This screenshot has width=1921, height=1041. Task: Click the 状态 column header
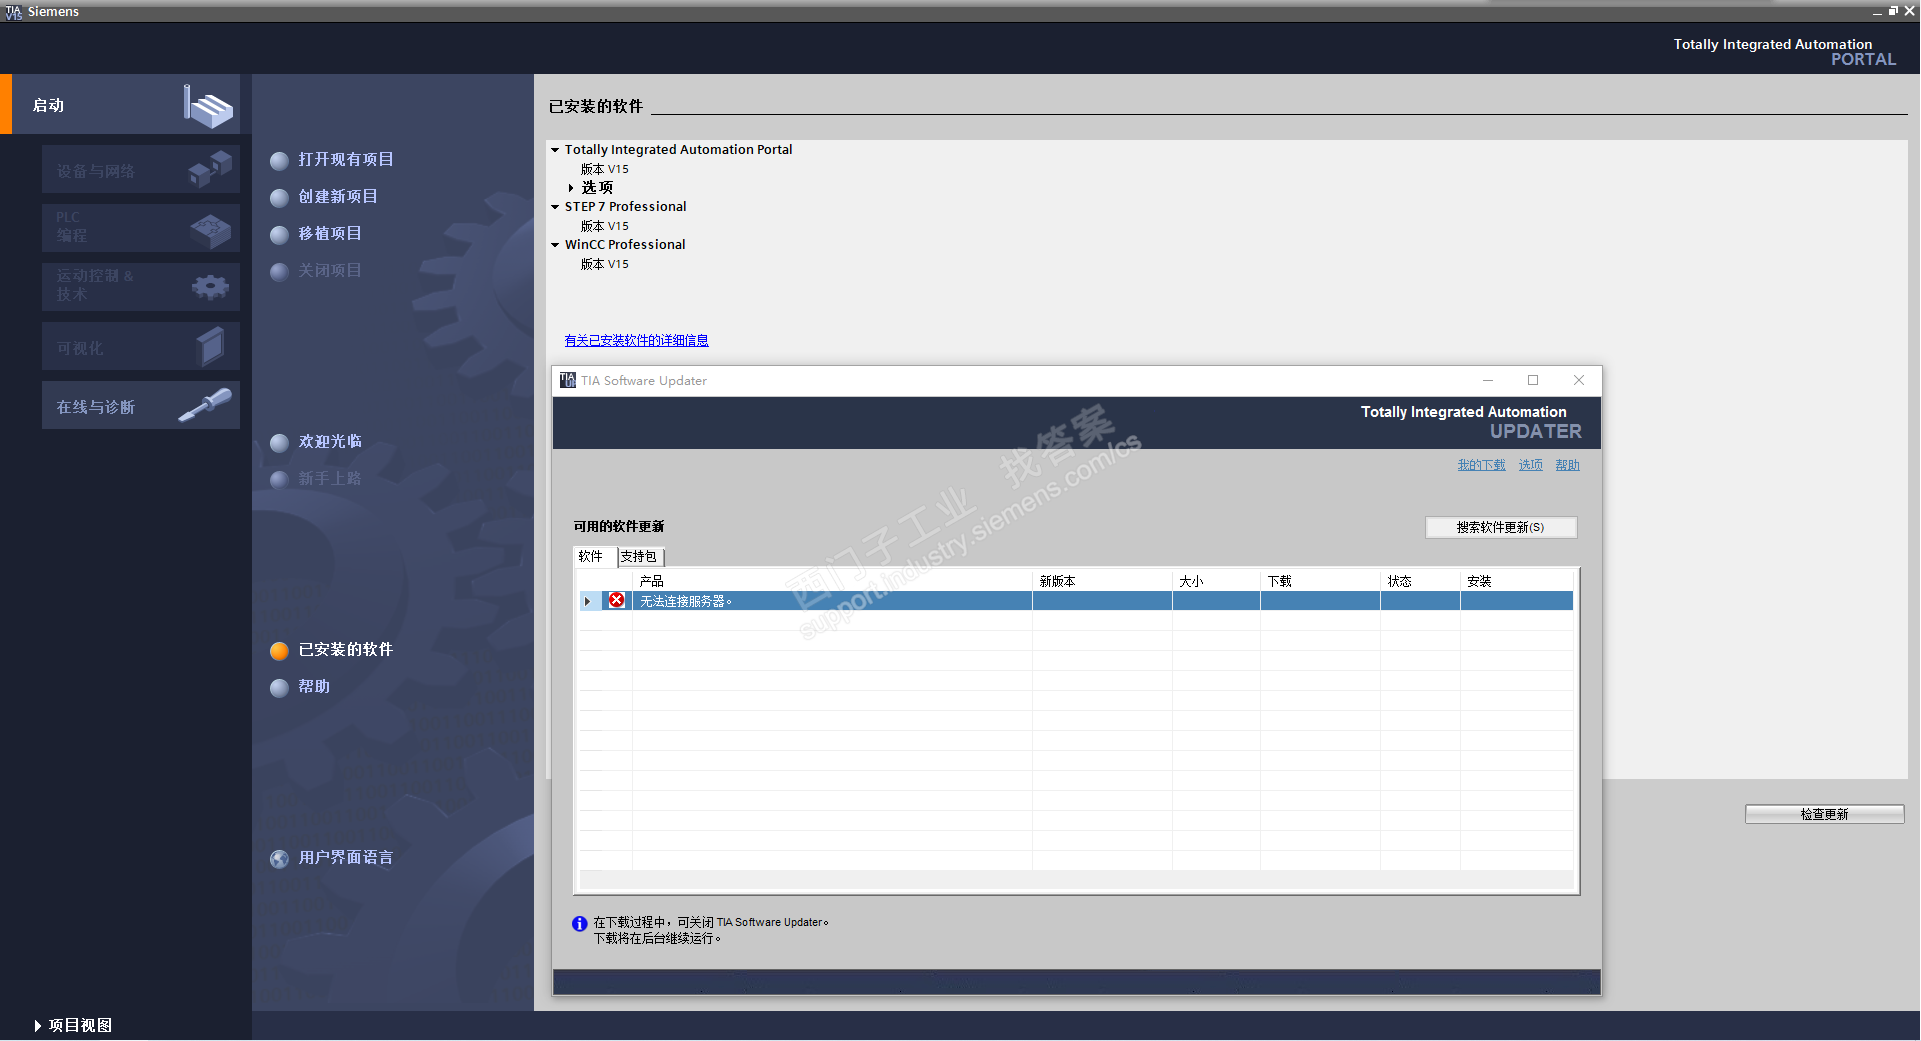pyautogui.click(x=1420, y=582)
